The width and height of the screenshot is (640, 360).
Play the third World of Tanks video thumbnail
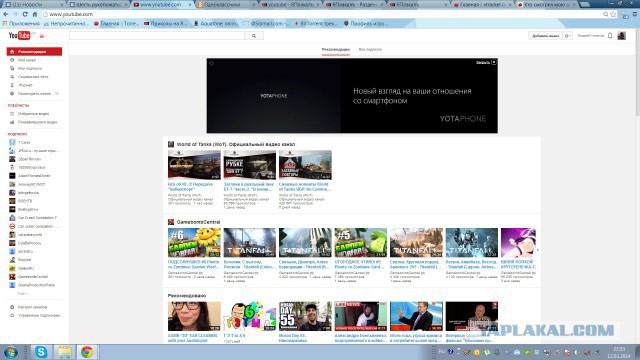click(x=305, y=165)
